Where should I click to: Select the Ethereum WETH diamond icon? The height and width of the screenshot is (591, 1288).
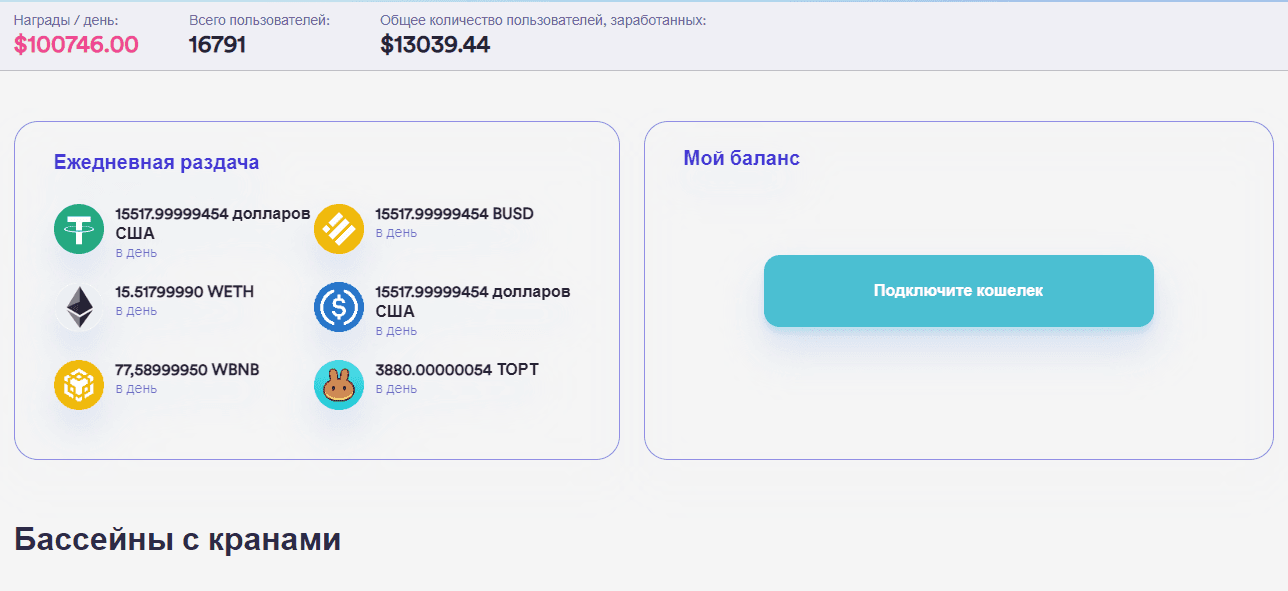coord(79,307)
